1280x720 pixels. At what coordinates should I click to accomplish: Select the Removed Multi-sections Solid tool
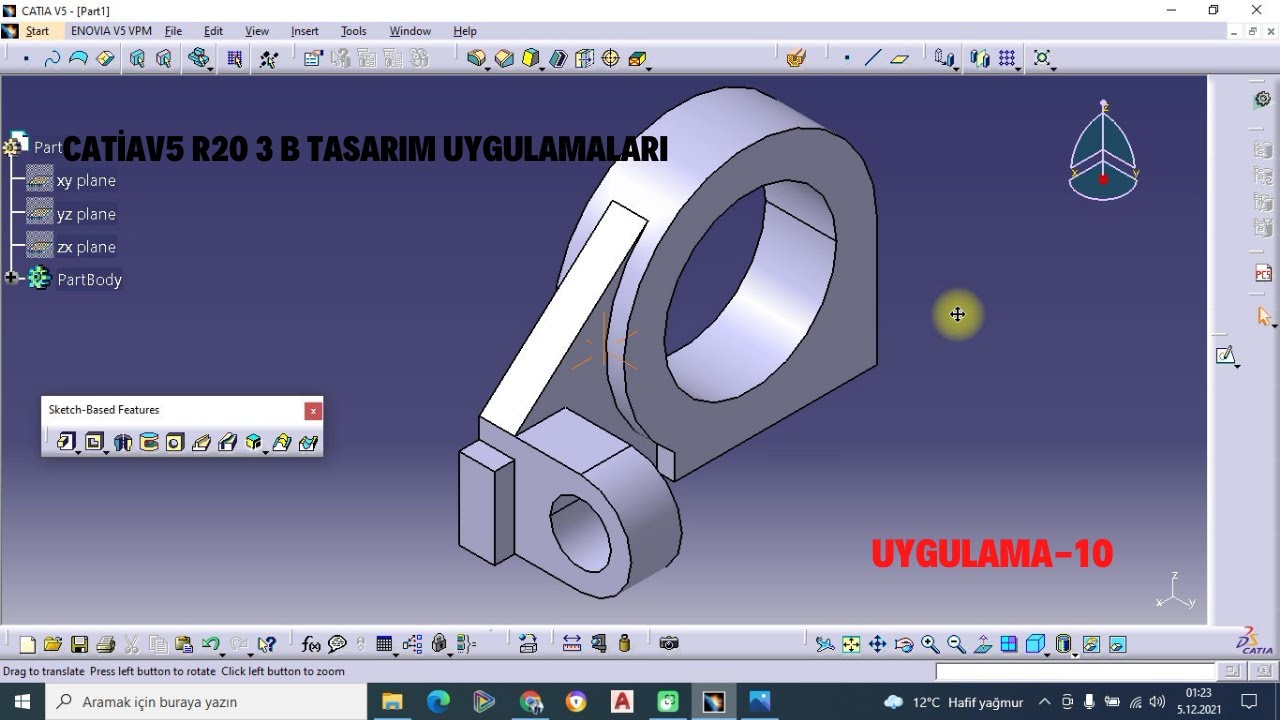click(x=308, y=442)
